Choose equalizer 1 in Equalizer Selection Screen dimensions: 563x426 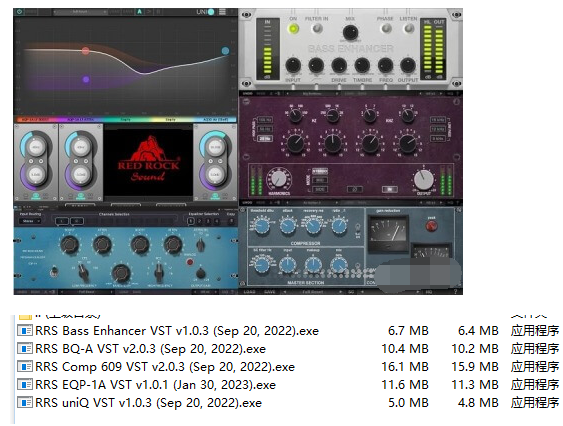191,221
